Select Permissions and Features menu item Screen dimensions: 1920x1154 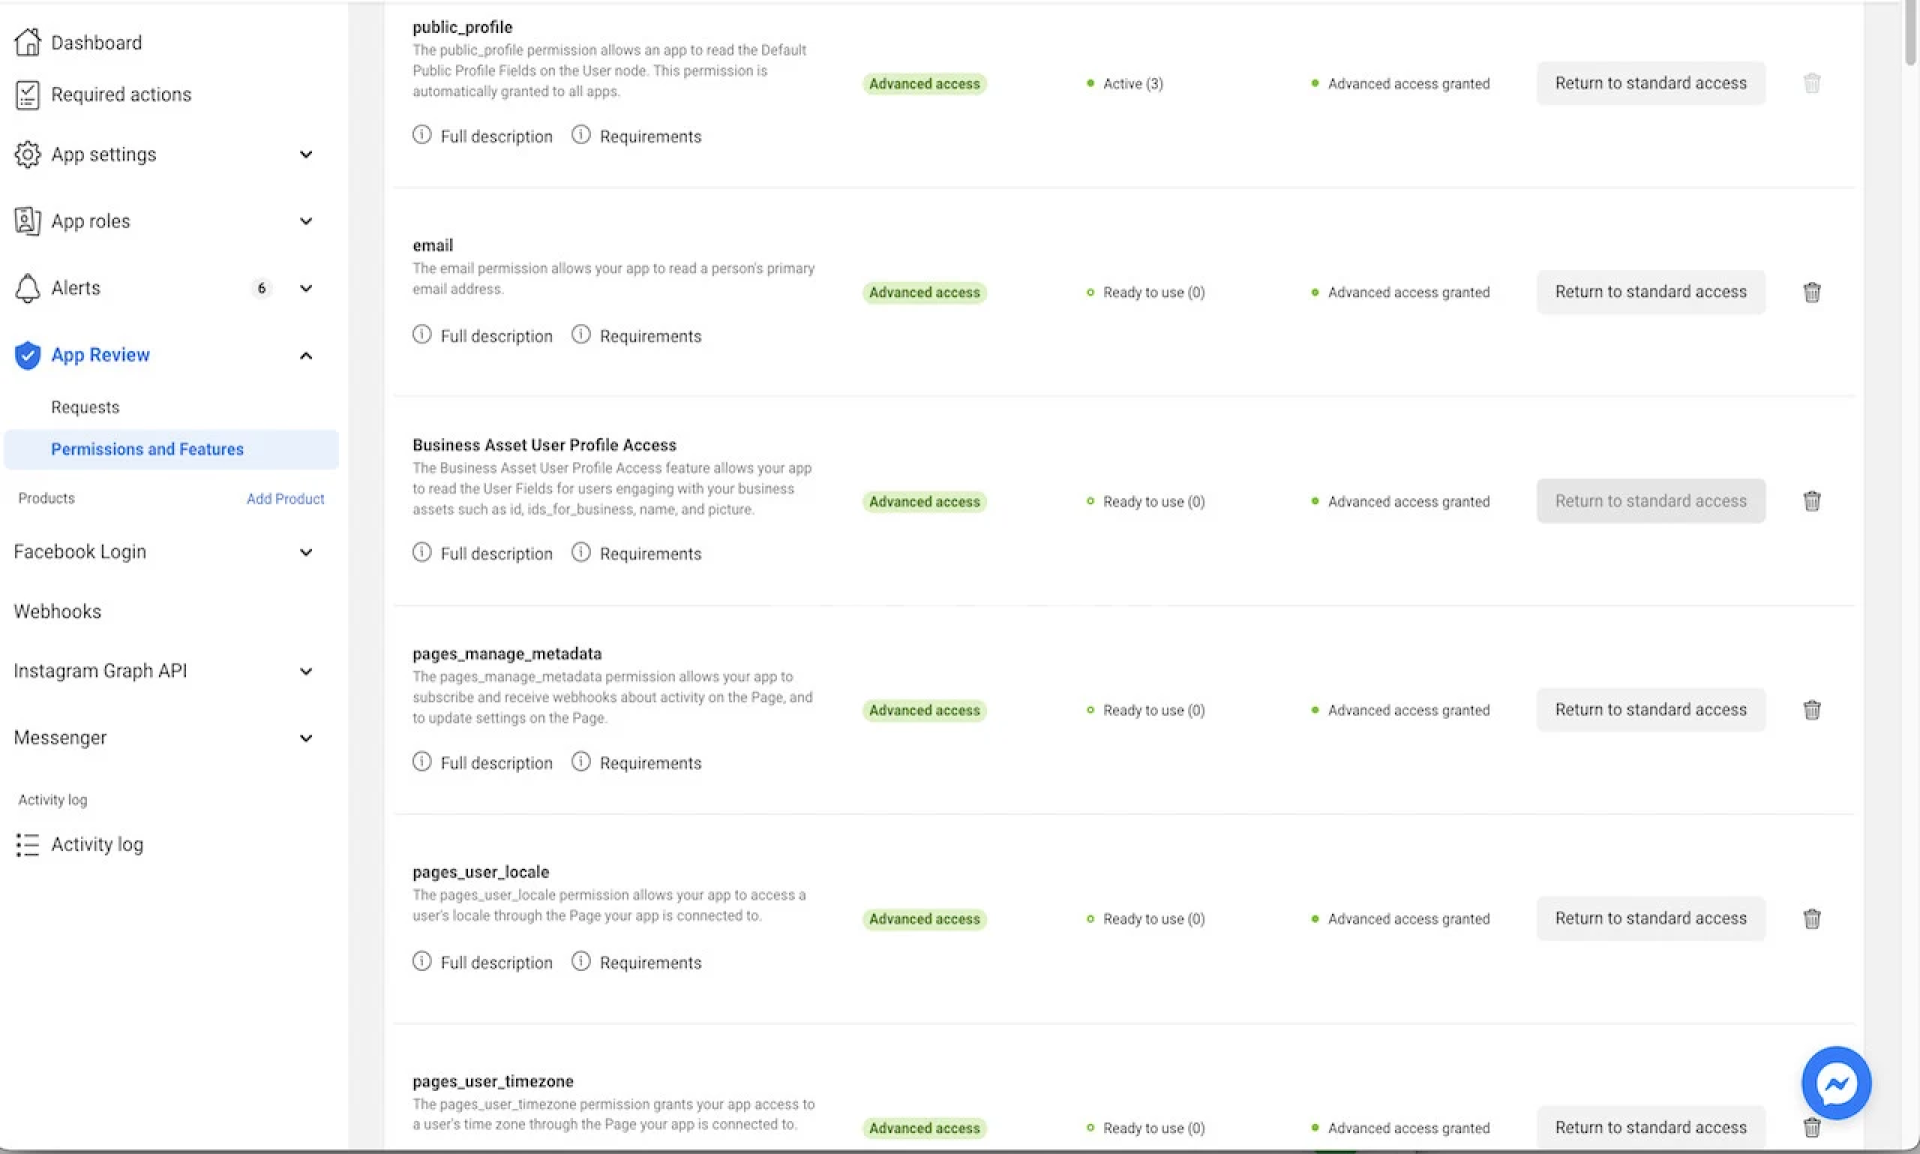click(x=147, y=449)
